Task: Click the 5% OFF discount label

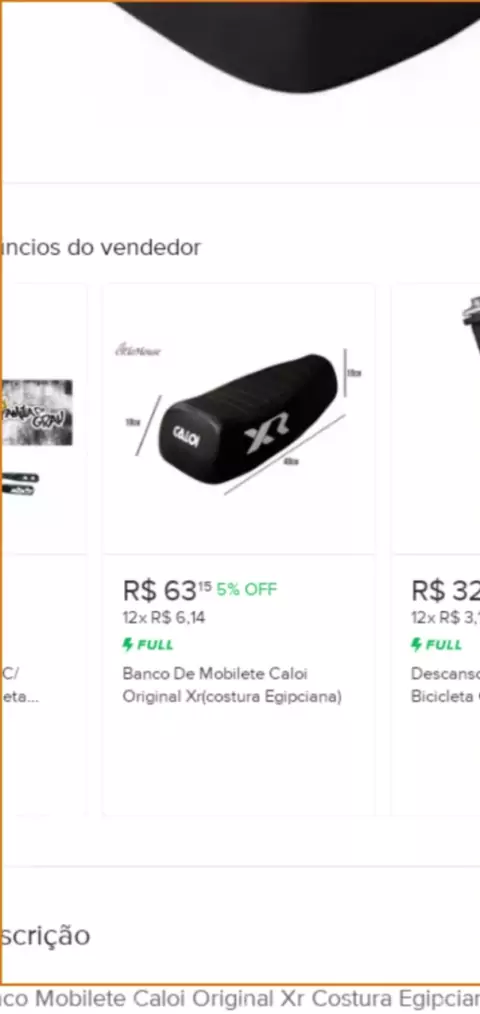Action: click(x=246, y=589)
